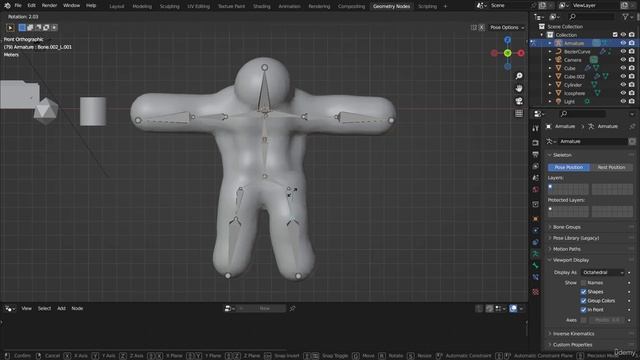Open the Pose Options dropdown
Viewport: 640px width, 360px height.
pyautogui.click(x=507, y=27)
